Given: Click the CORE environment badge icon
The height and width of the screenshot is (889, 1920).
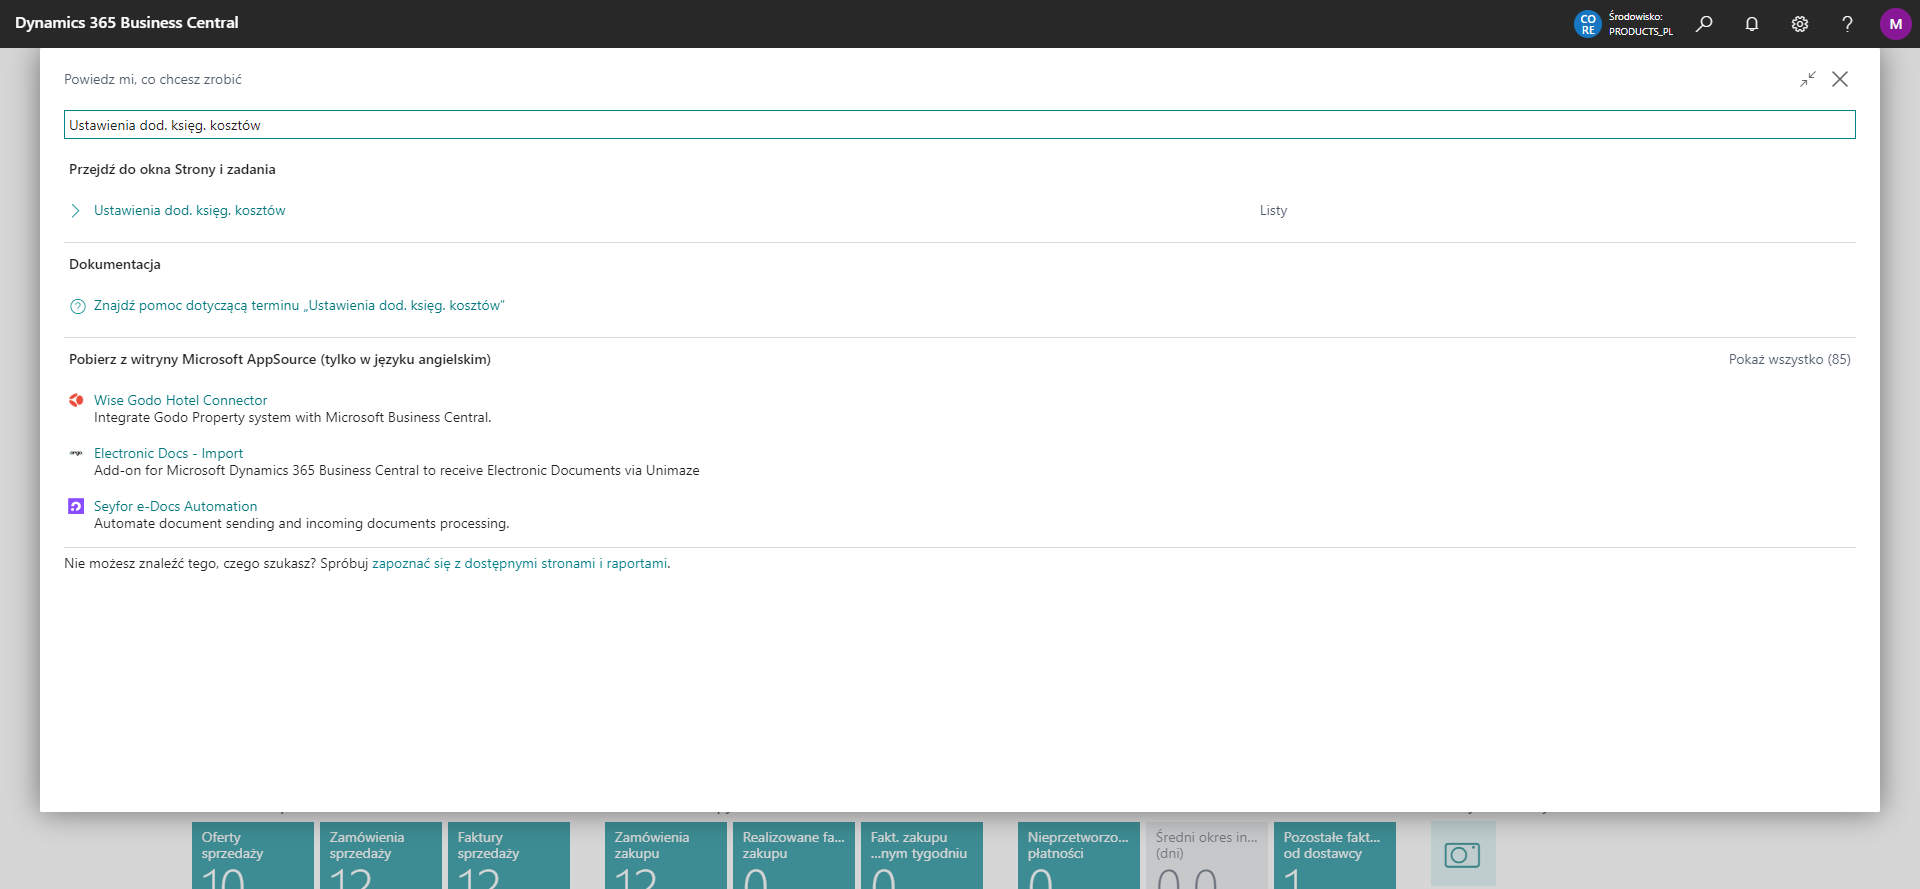Looking at the screenshot, I should point(1587,24).
